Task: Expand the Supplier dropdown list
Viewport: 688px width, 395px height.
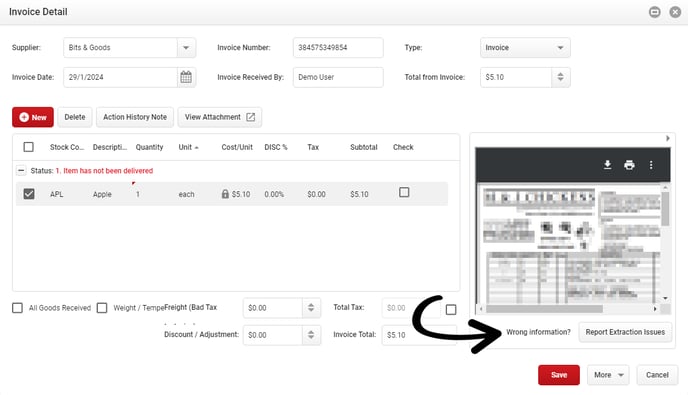Action: [x=186, y=47]
